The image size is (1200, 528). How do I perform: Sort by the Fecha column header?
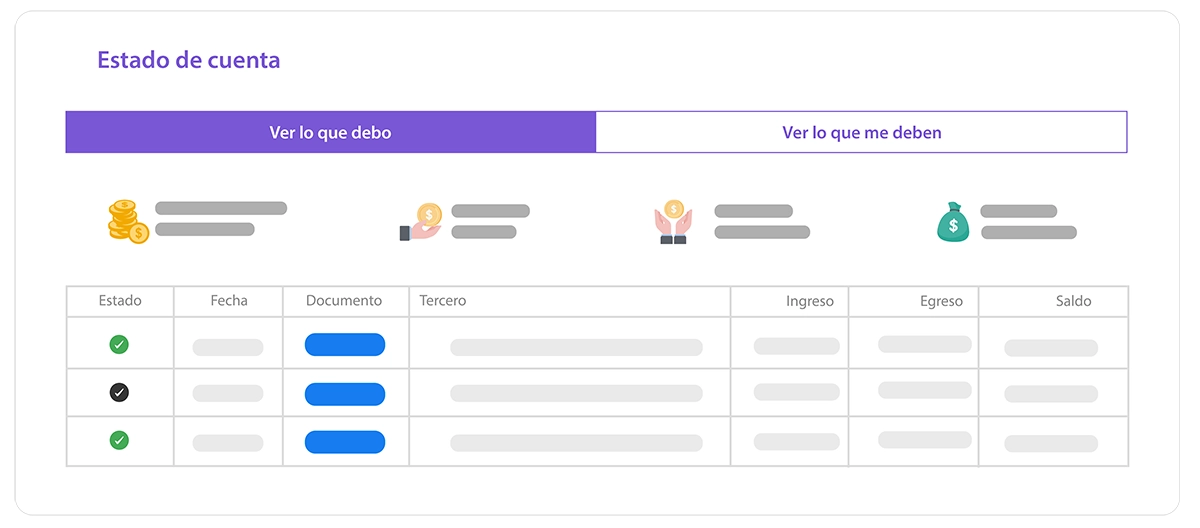click(229, 301)
